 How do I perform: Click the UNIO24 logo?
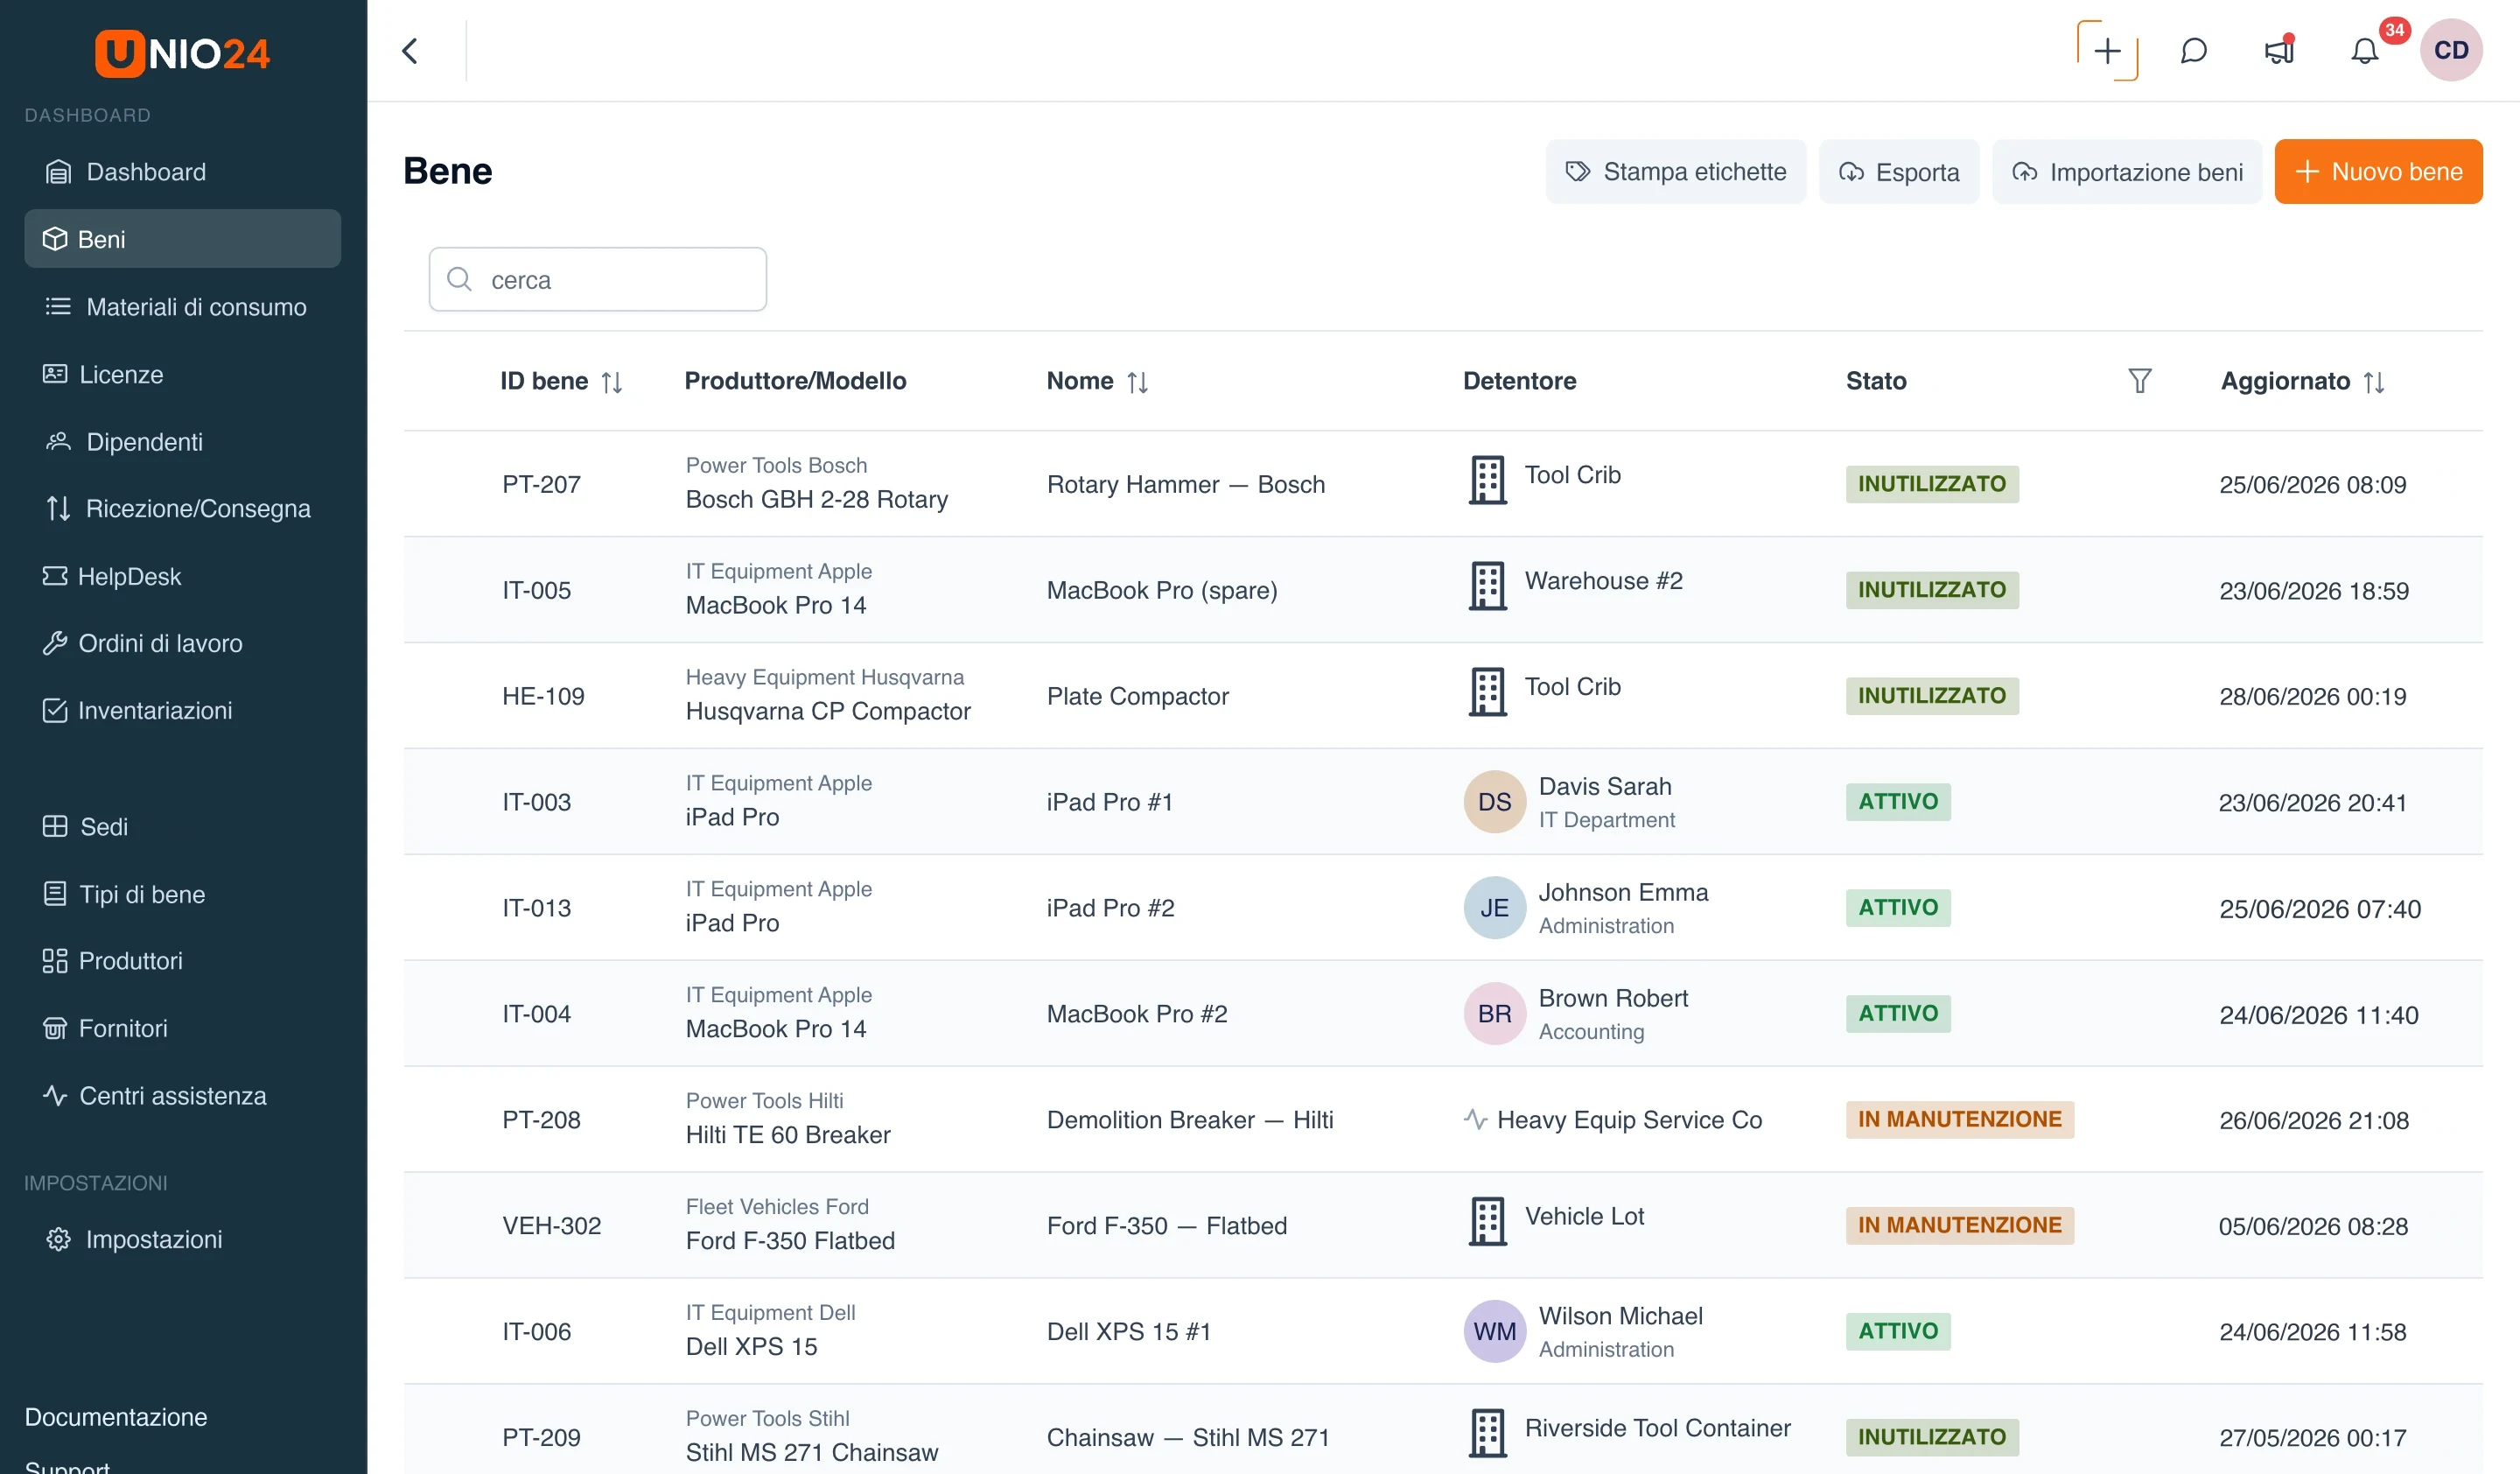(182, 53)
